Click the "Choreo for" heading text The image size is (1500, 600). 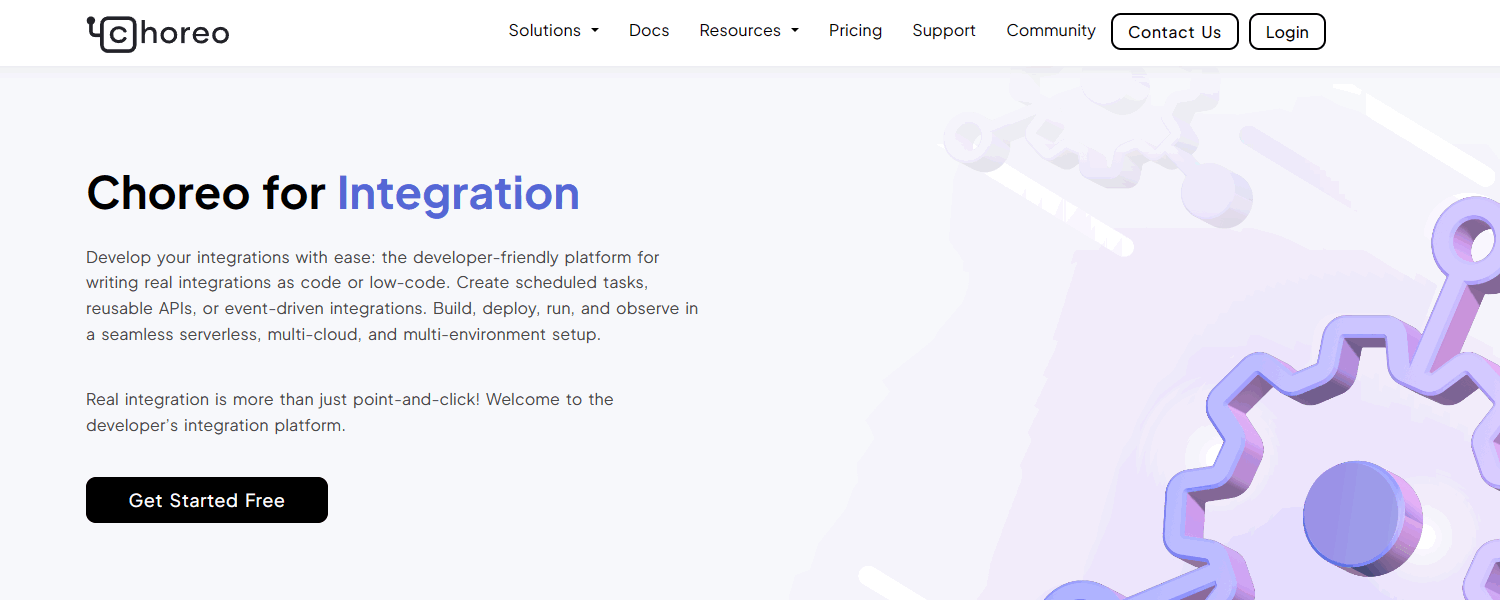point(205,193)
